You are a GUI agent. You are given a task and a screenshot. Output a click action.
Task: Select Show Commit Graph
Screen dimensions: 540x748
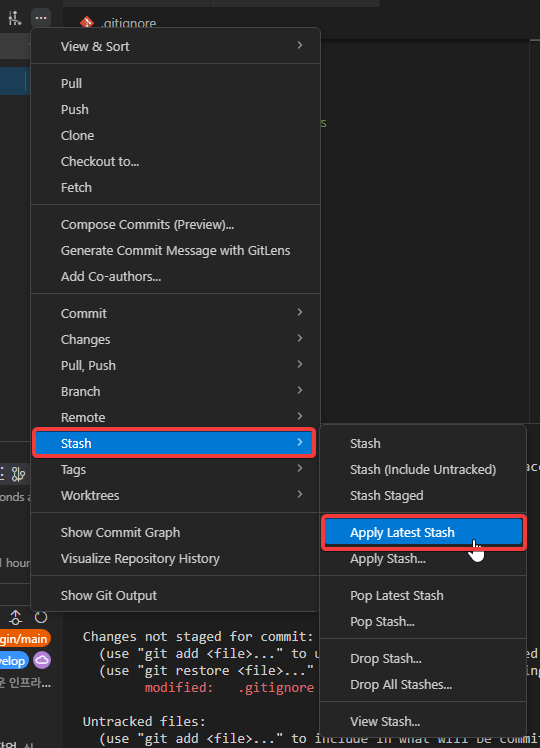click(175, 532)
